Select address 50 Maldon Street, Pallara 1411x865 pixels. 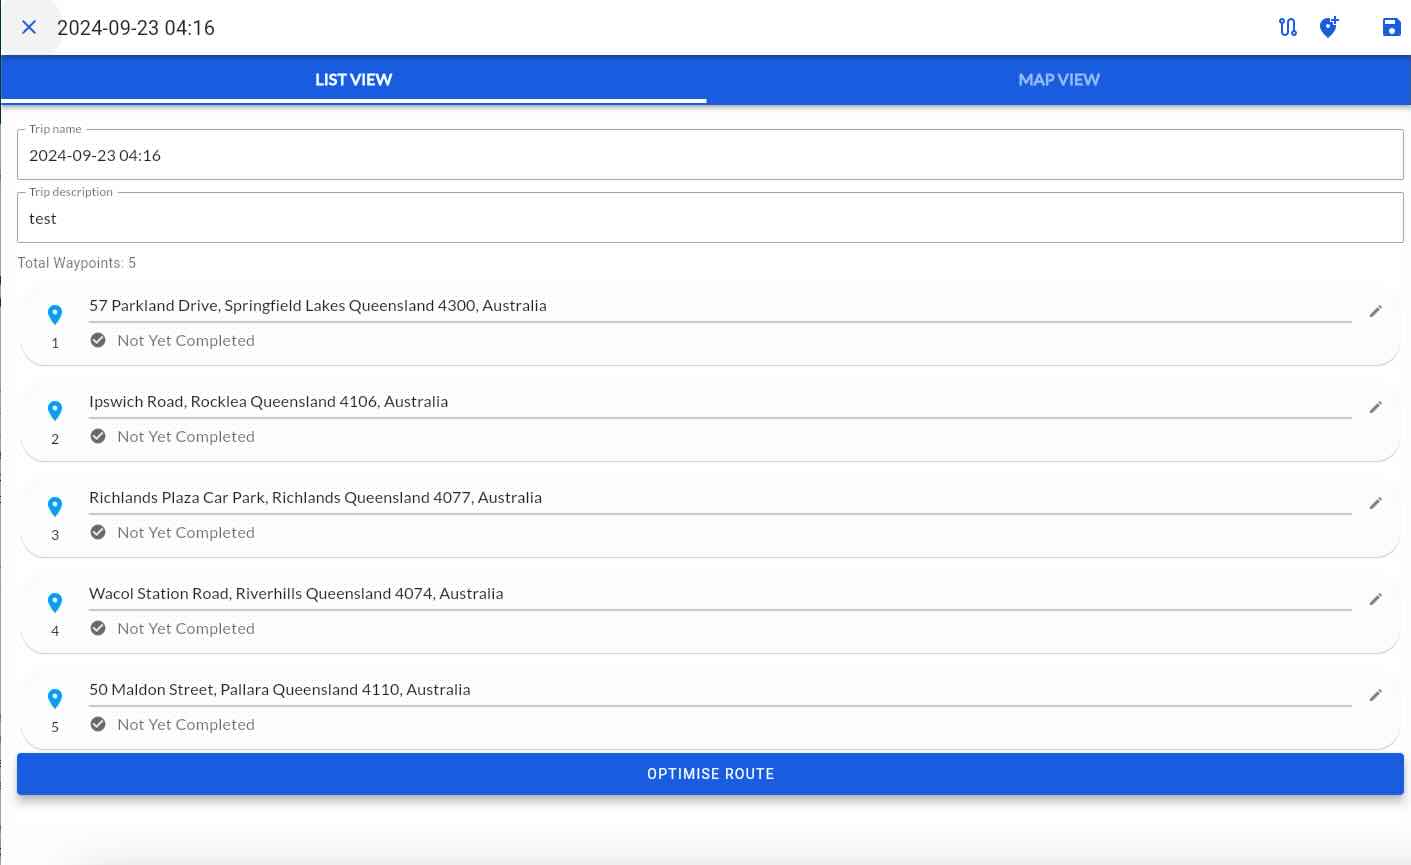pos(279,690)
